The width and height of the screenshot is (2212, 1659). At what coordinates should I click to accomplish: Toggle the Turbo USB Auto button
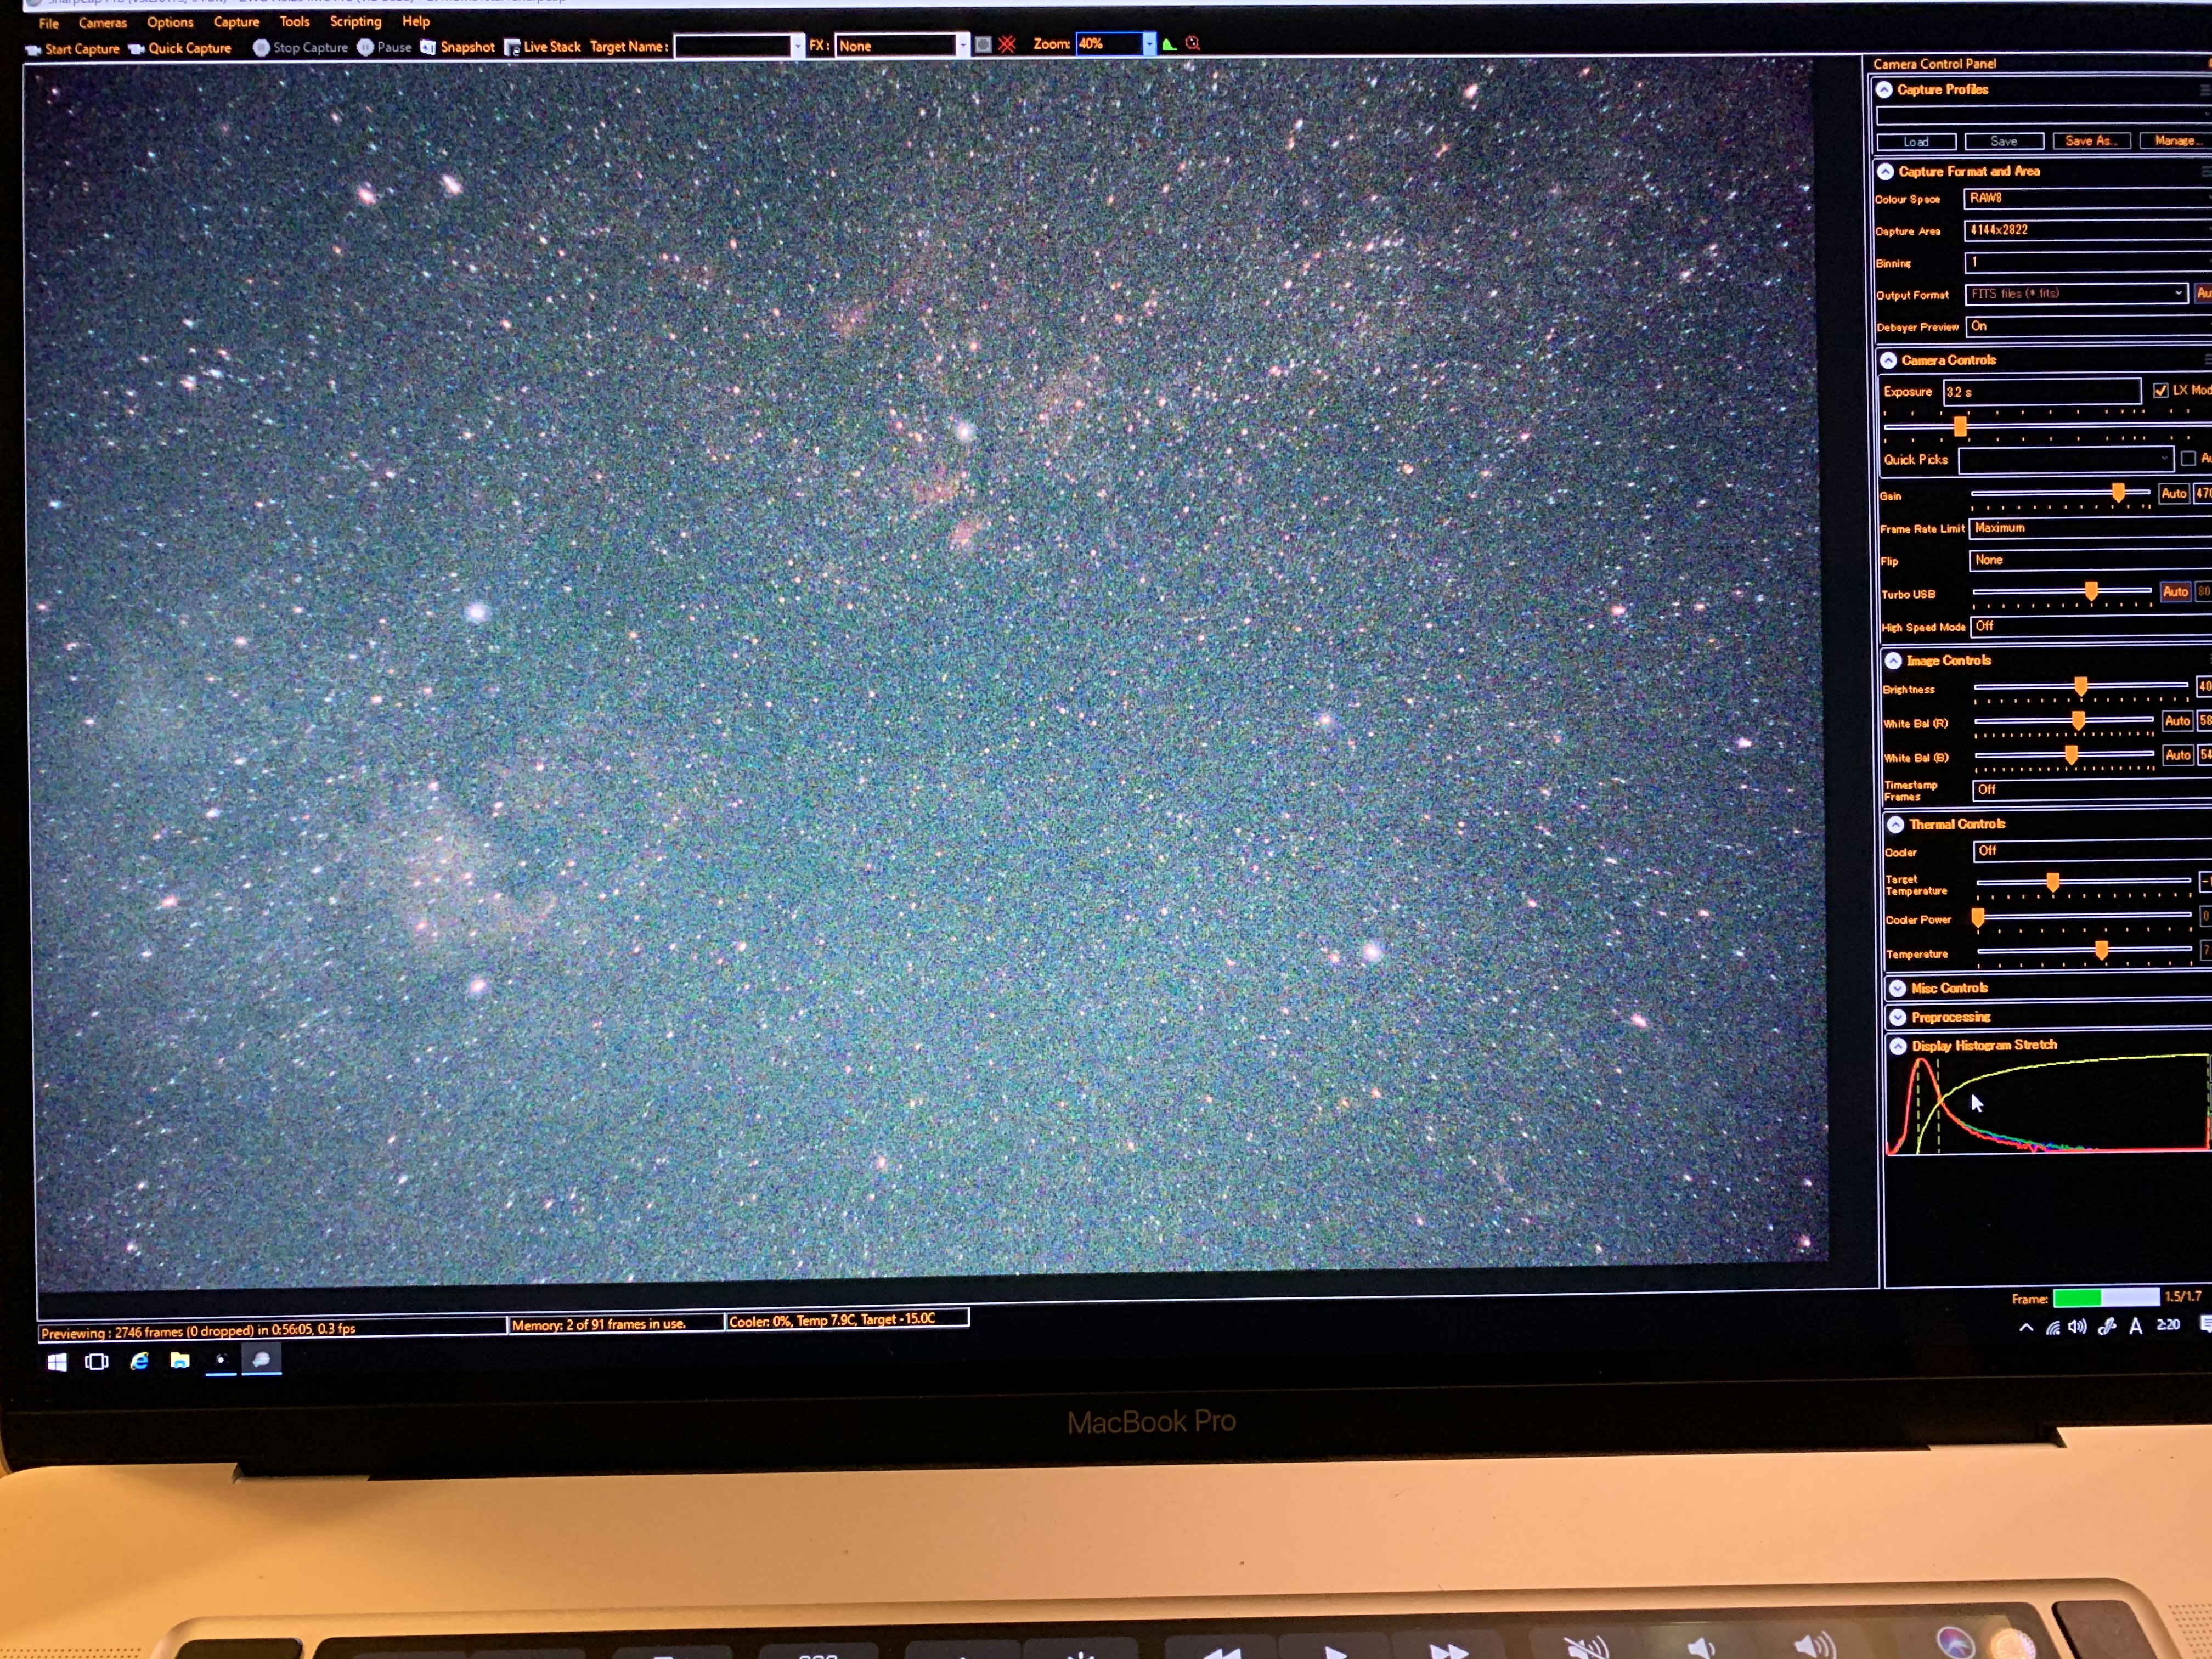[x=2175, y=592]
